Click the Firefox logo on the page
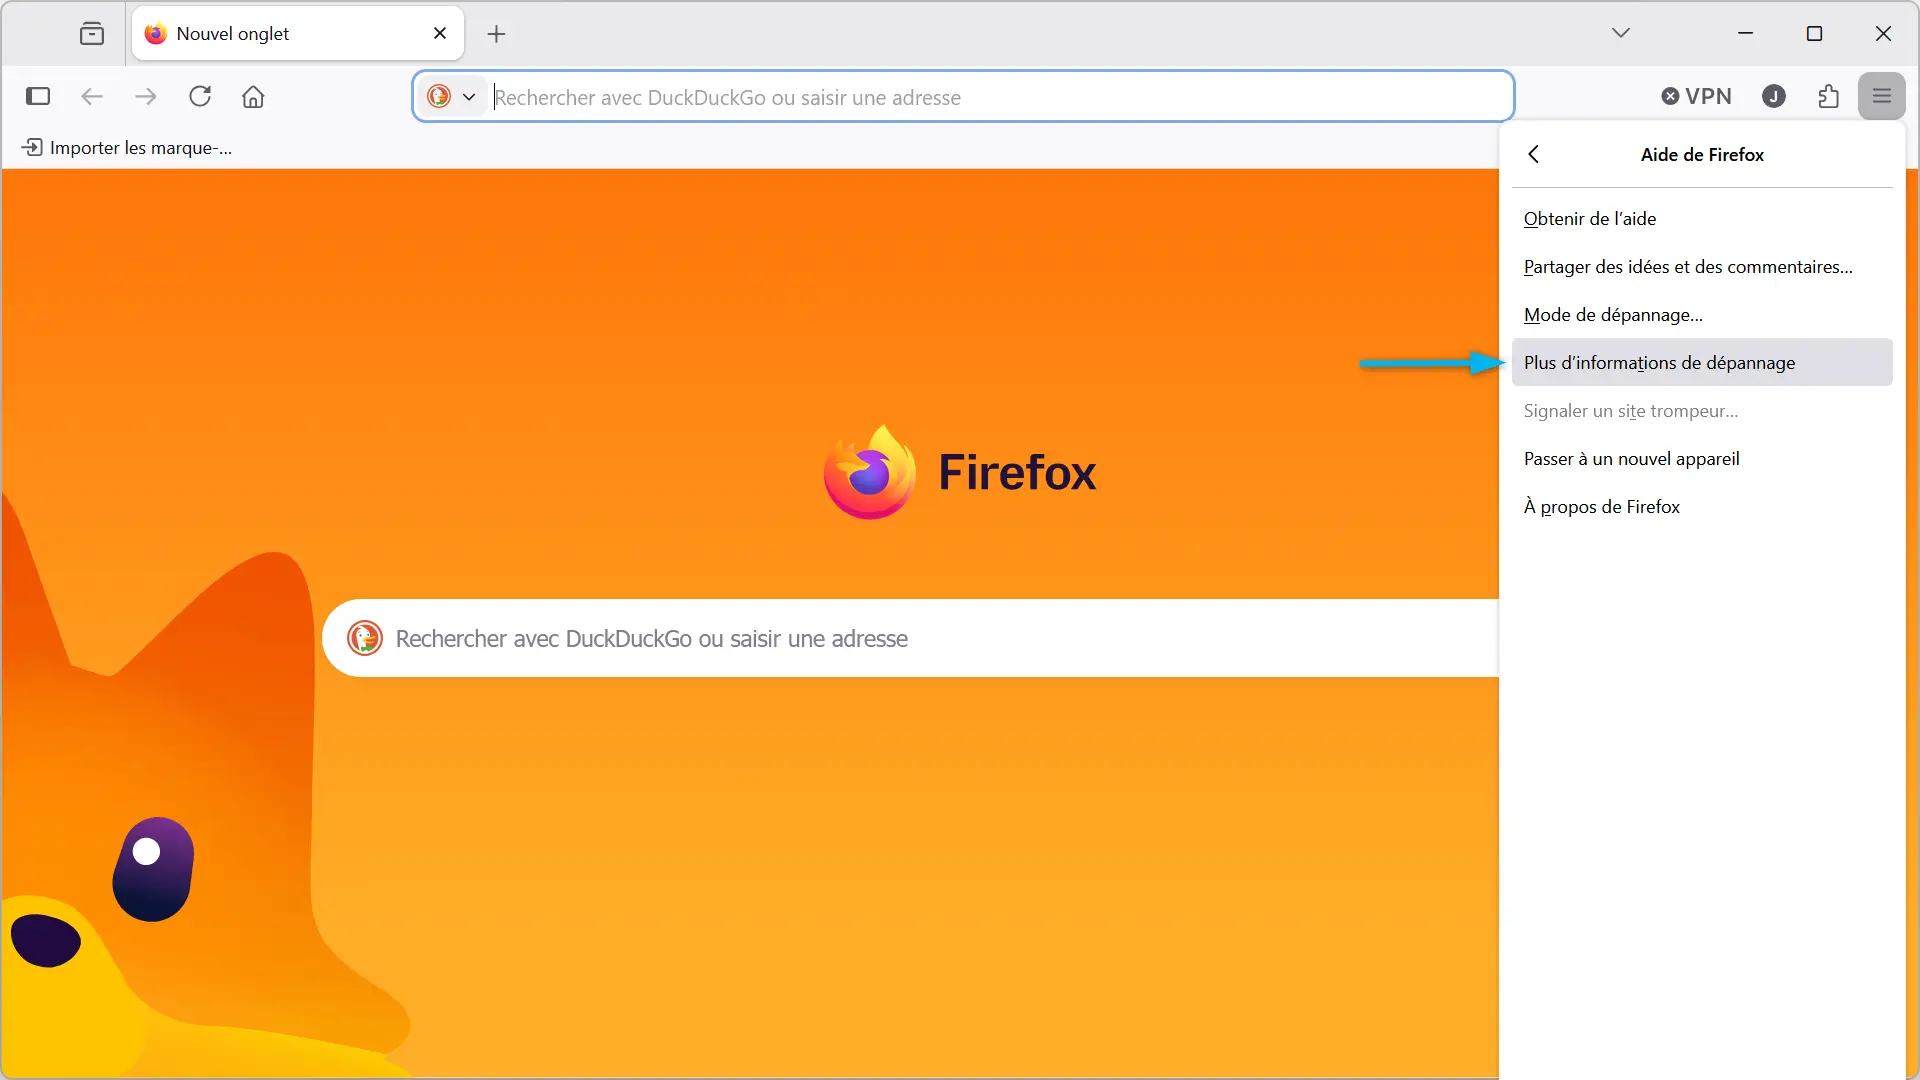Screen dimensions: 1920x1080 pyautogui.click(x=960, y=472)
